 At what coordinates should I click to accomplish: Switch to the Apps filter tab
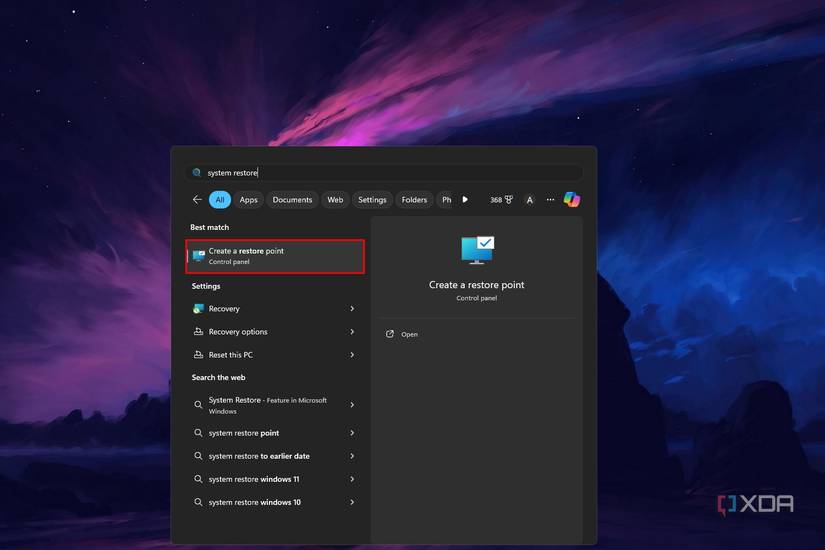click(x=248, y=199)
